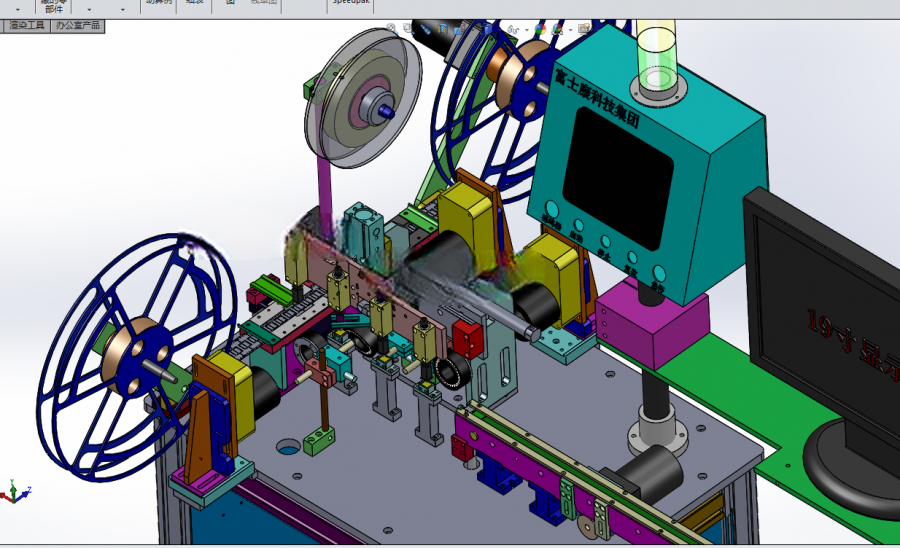Viewport: 900px width, 548px height.
Task: Expand the Hide/Show Items dropdown arrow
Action: 527,30
